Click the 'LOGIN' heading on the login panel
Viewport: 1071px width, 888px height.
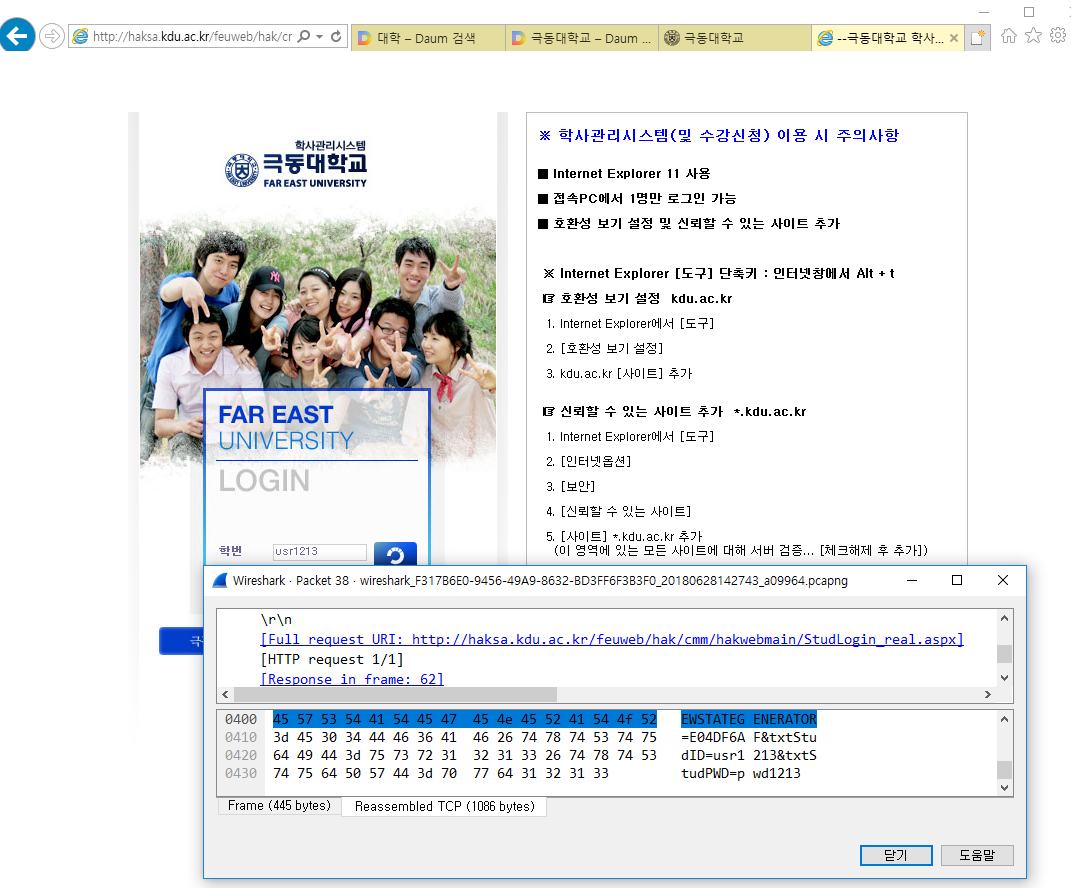pyautogui.click(x=264, y=481)
